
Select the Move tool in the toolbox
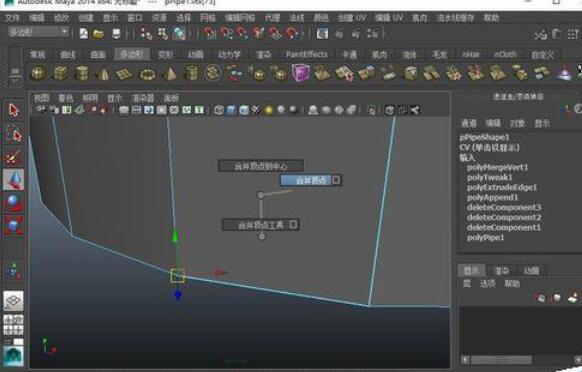tap(14, 180)
